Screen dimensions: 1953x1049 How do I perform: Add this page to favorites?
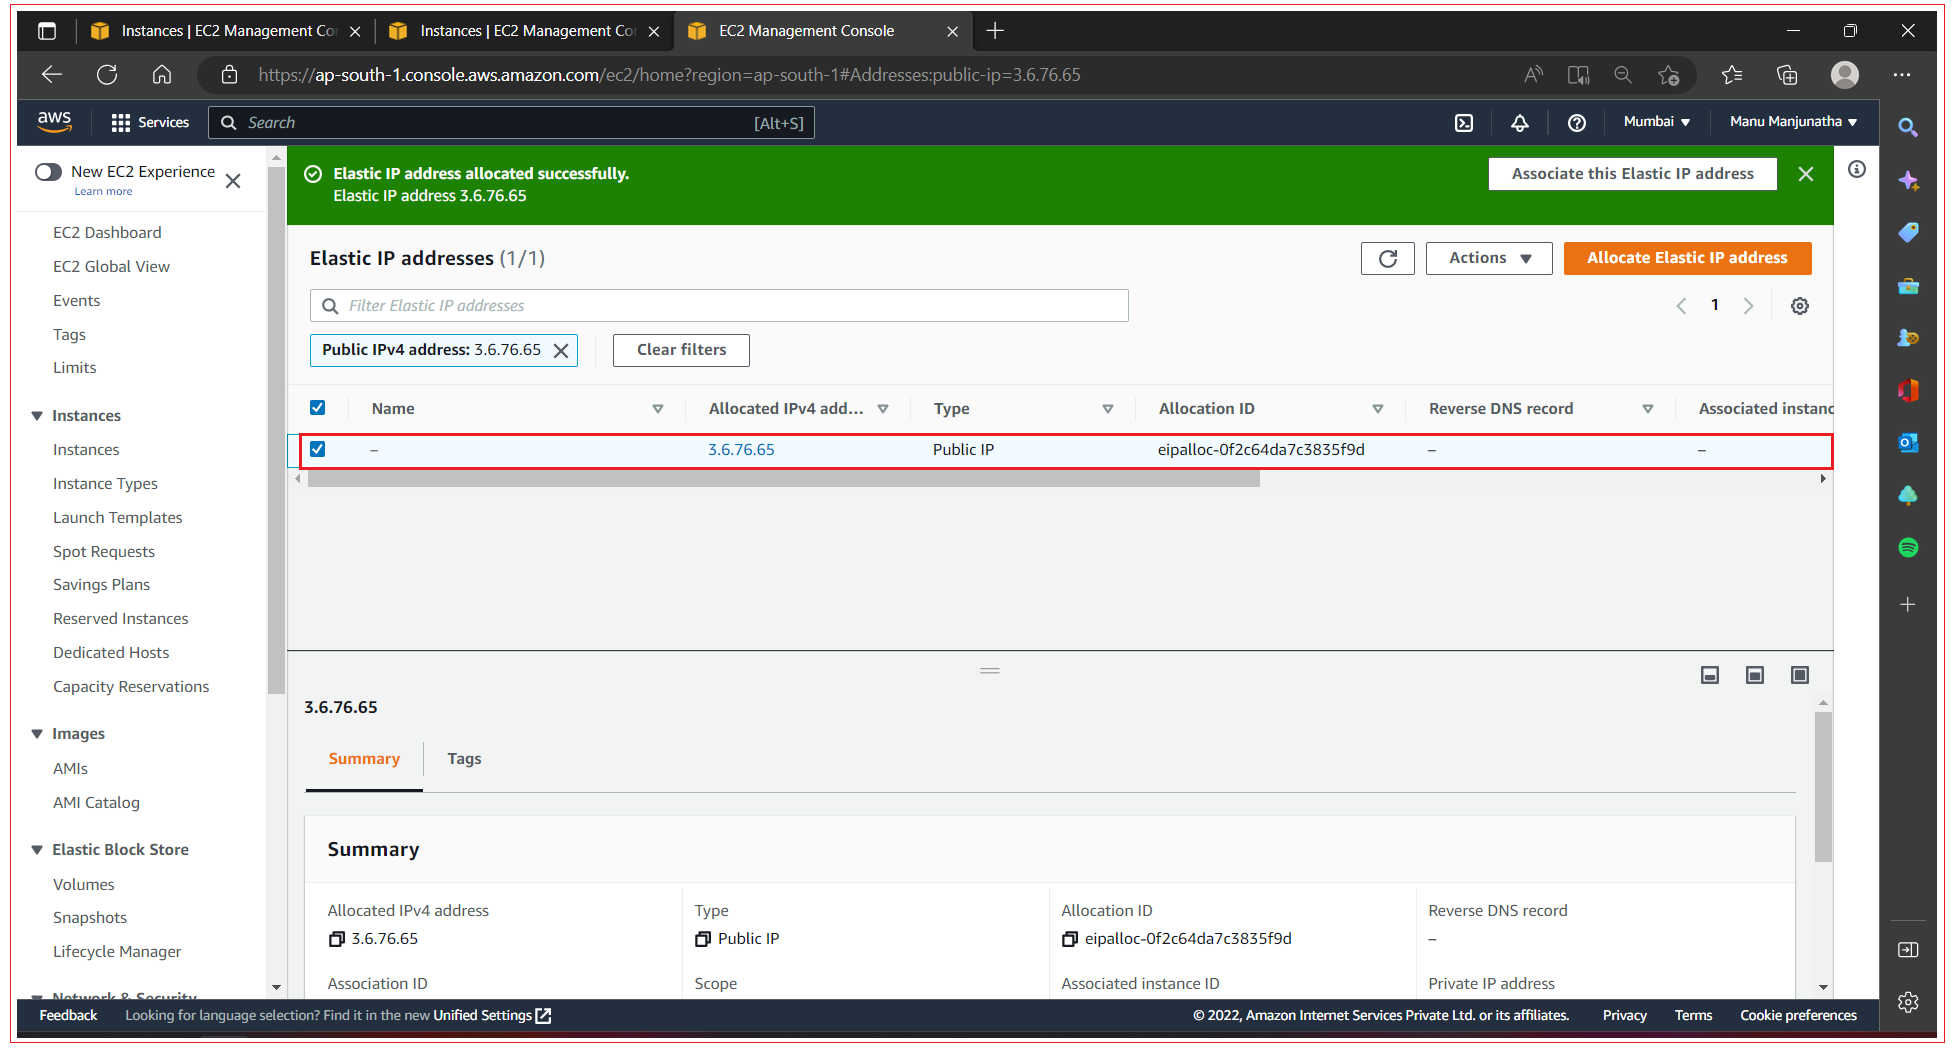point(1668,75)
